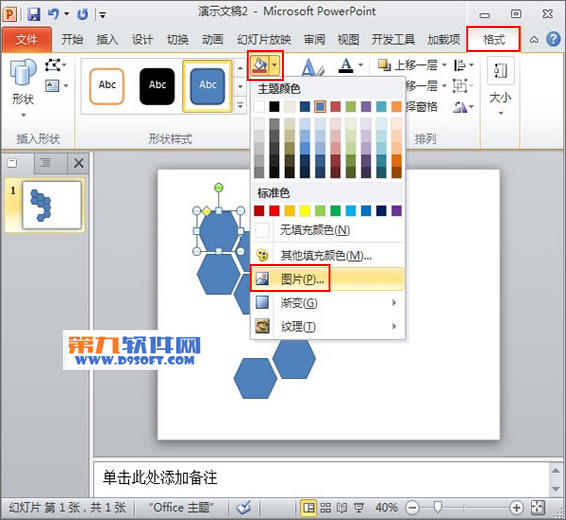This screenshot has height=520, width=566.
Task: Close the slides pane
Action: pyautogui.click(x=78, y=163)
